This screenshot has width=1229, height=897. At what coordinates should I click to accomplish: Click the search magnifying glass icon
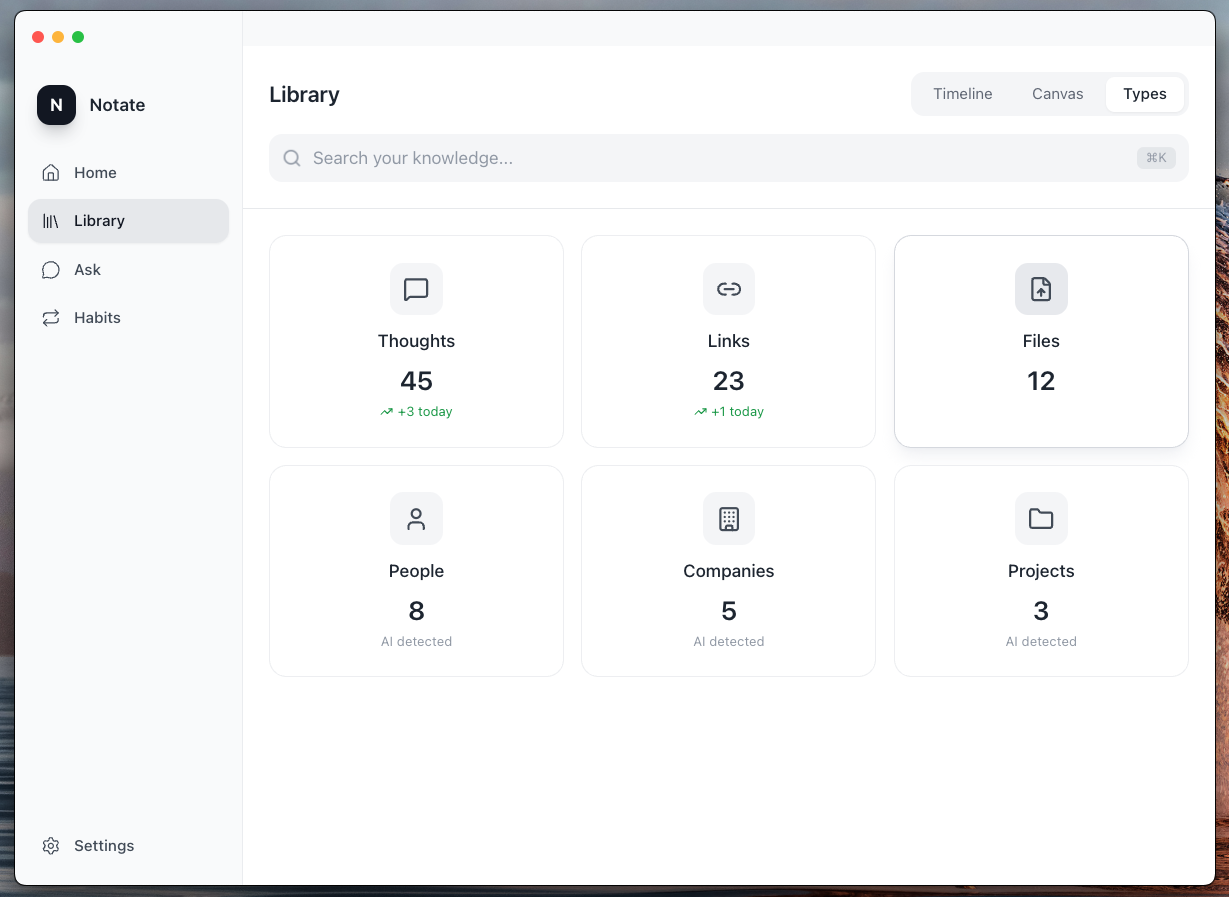pos(292,158)
